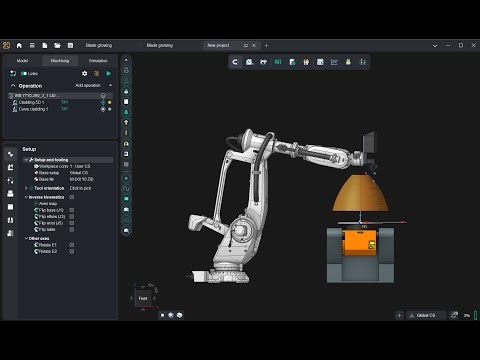Viewport: 480px width, 360px height.
Task: Click the green robot toolbar icon
Action: [348, 62]
